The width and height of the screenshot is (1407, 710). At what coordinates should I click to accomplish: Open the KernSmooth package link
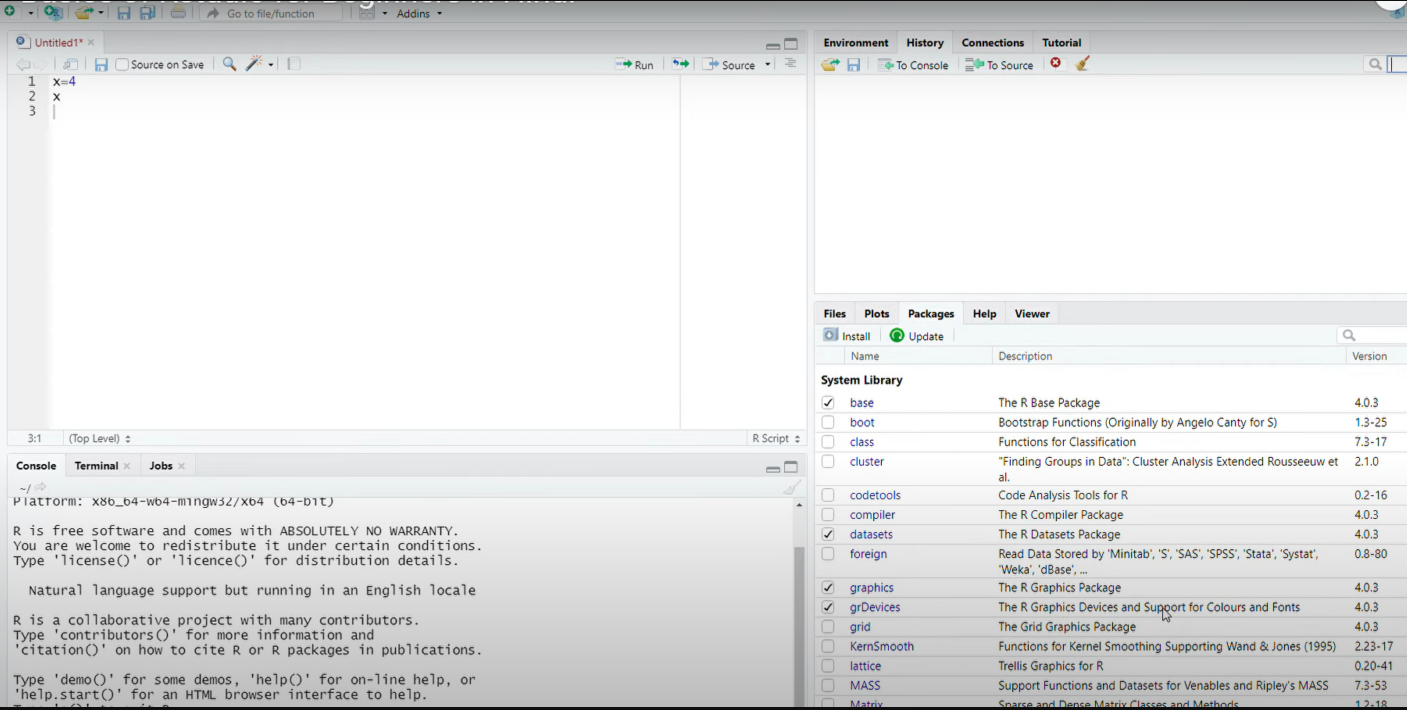(x=882, y=646)
